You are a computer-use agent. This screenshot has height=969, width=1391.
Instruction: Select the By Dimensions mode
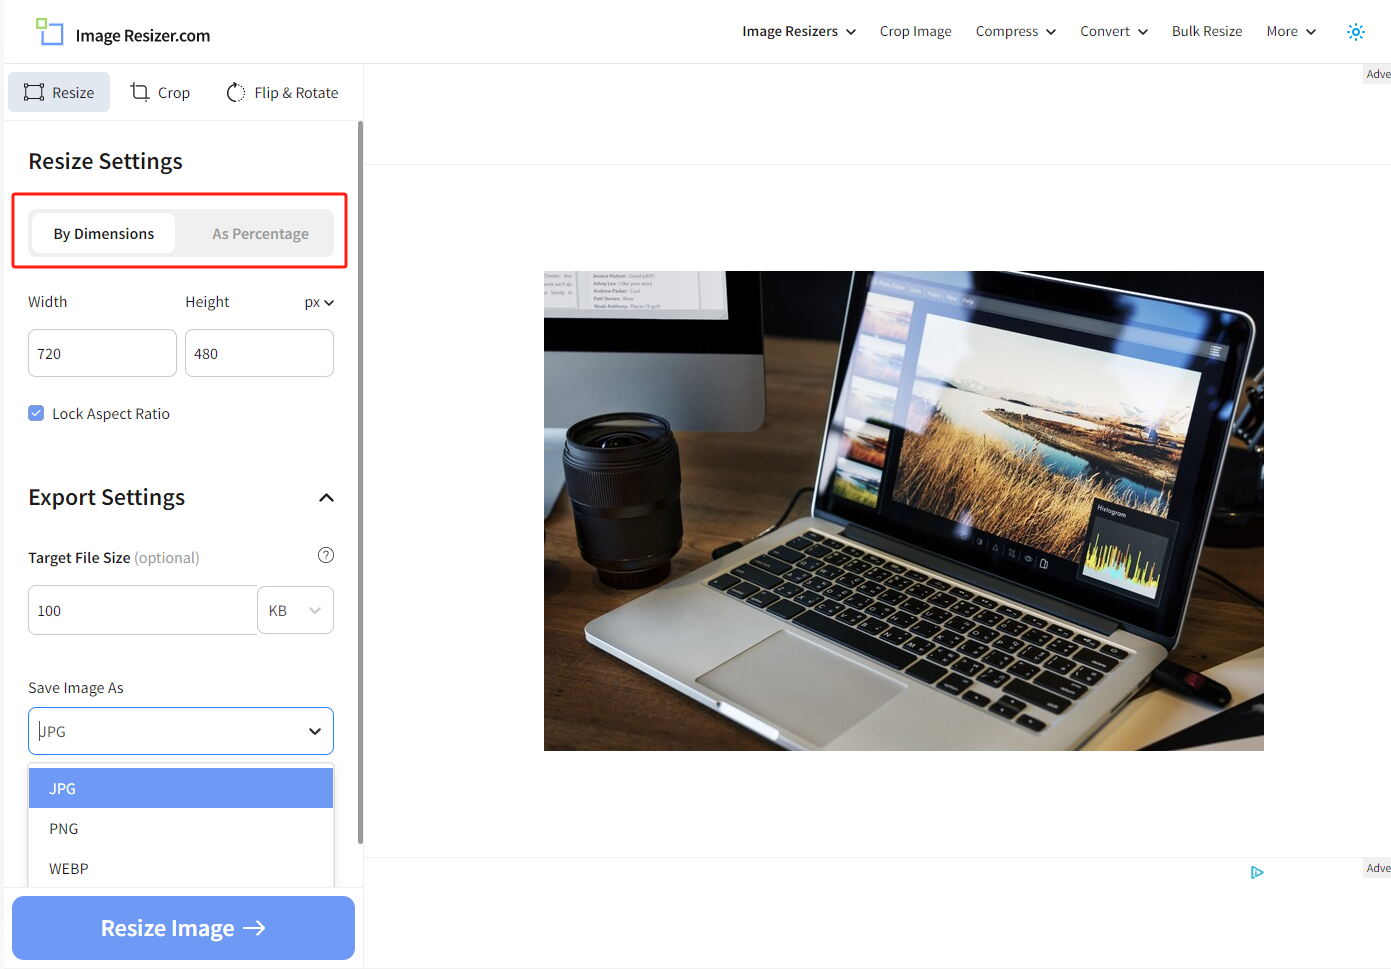pos(103,233)
